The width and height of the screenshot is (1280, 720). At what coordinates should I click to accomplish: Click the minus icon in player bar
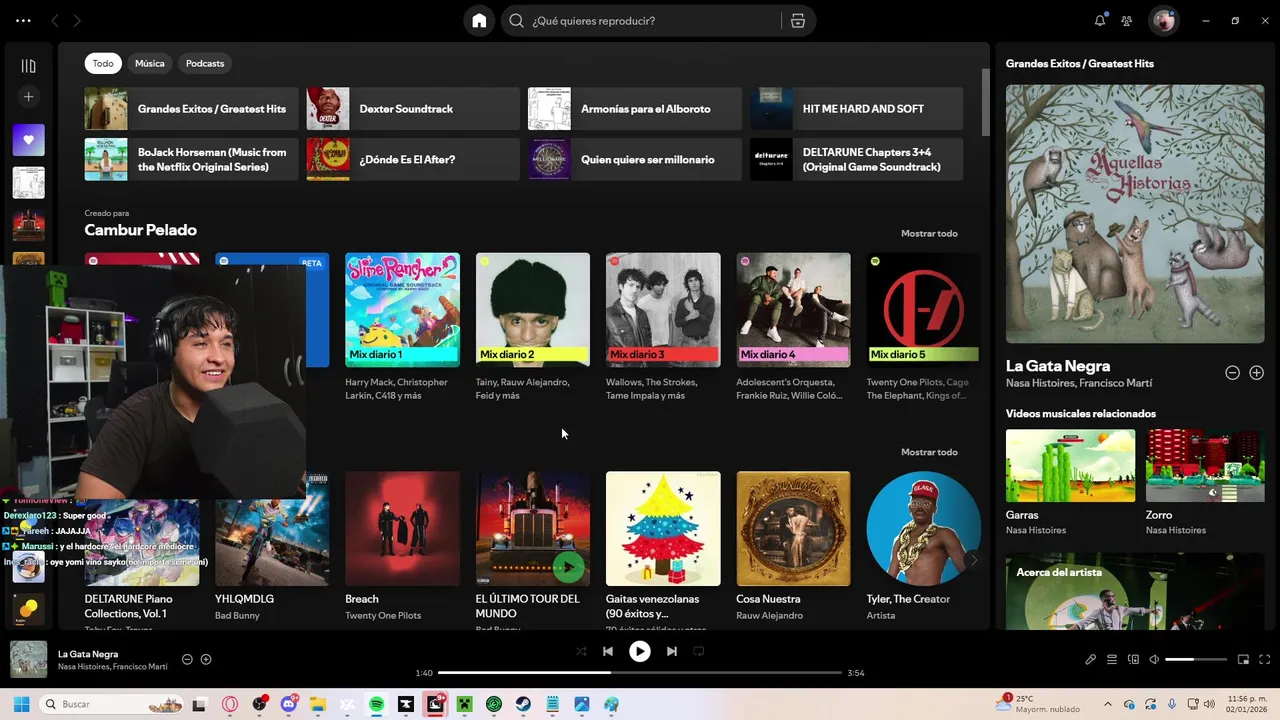[x=187, y=659]
